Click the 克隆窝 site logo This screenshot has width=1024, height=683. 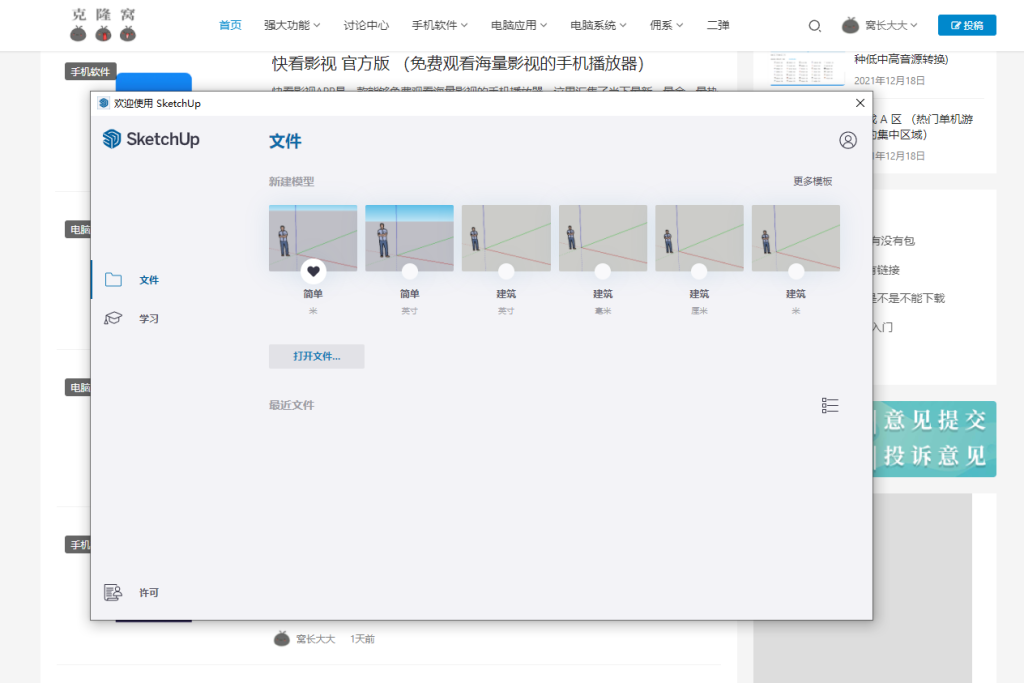point(103,25)
